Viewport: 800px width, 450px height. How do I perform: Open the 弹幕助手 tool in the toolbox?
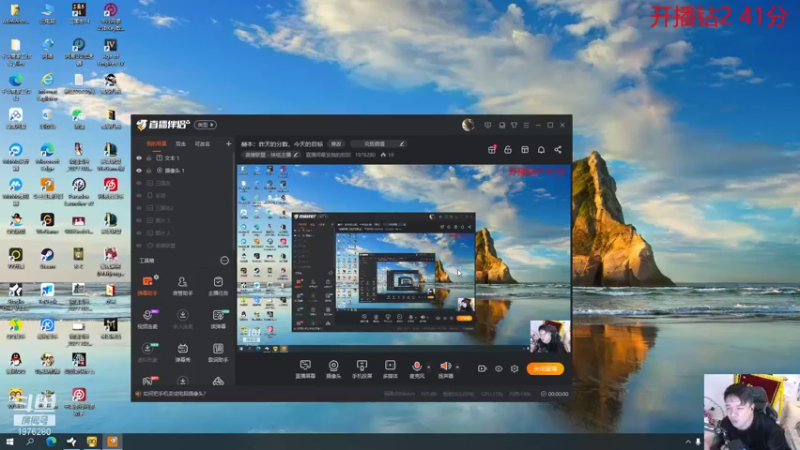point(147,285)
